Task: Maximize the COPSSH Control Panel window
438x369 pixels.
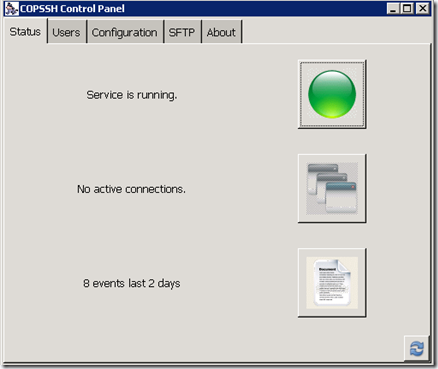Action: 407,8
